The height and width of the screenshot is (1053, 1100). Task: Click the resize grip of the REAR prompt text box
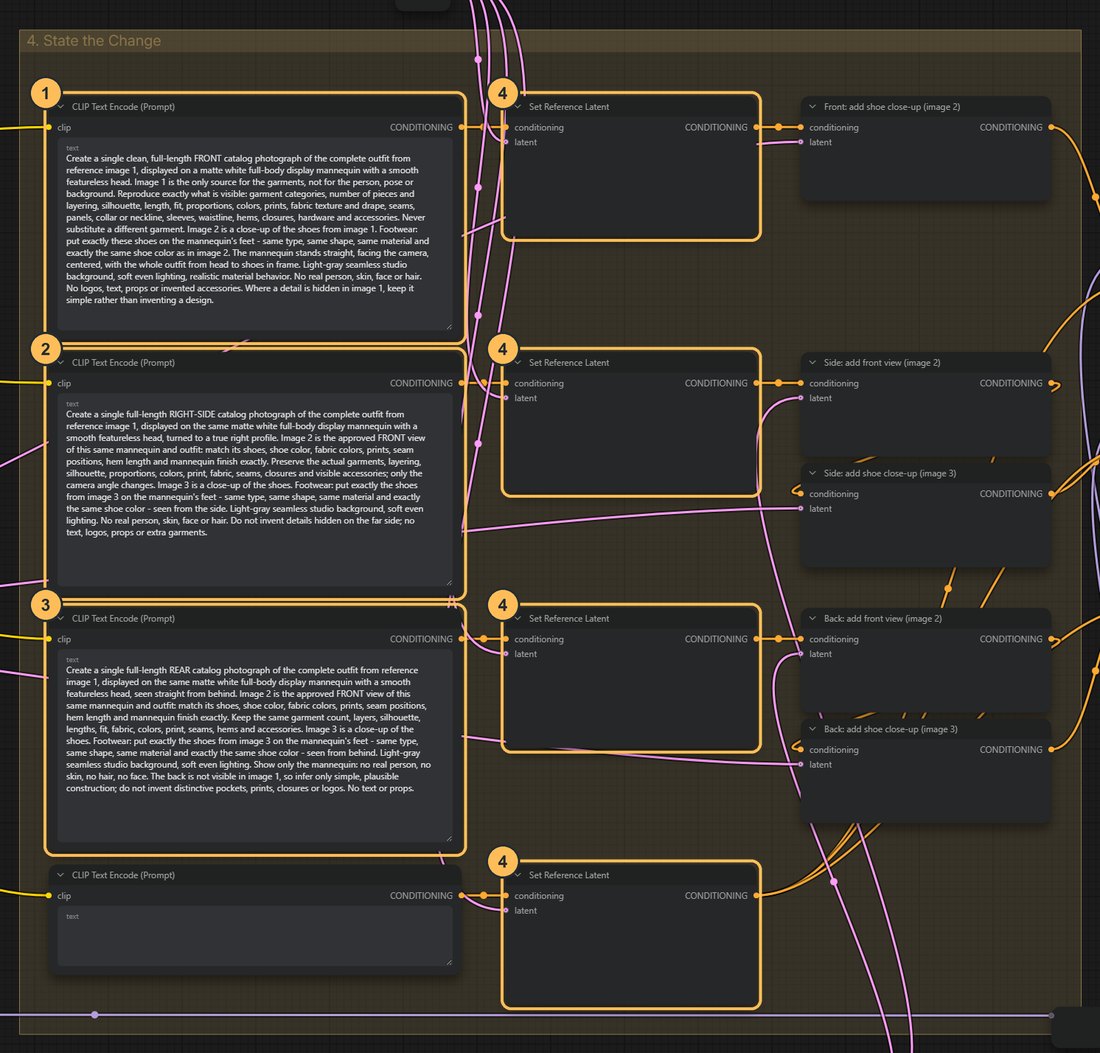pos(448,838)
